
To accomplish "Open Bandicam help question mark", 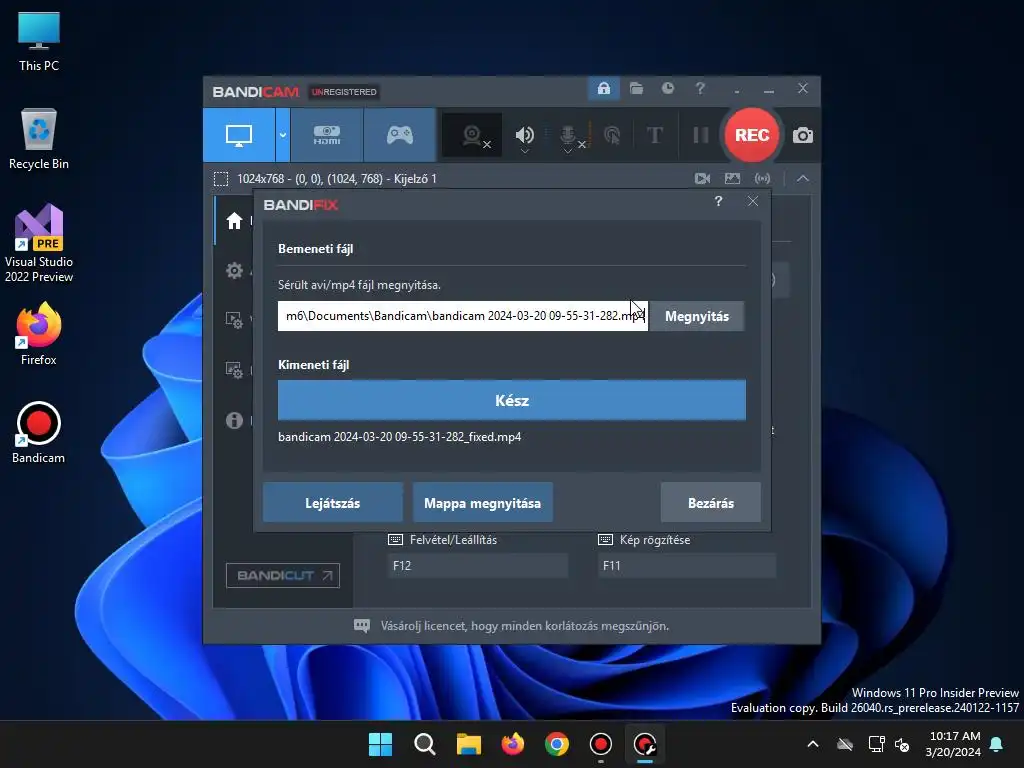I will point(700,88).
